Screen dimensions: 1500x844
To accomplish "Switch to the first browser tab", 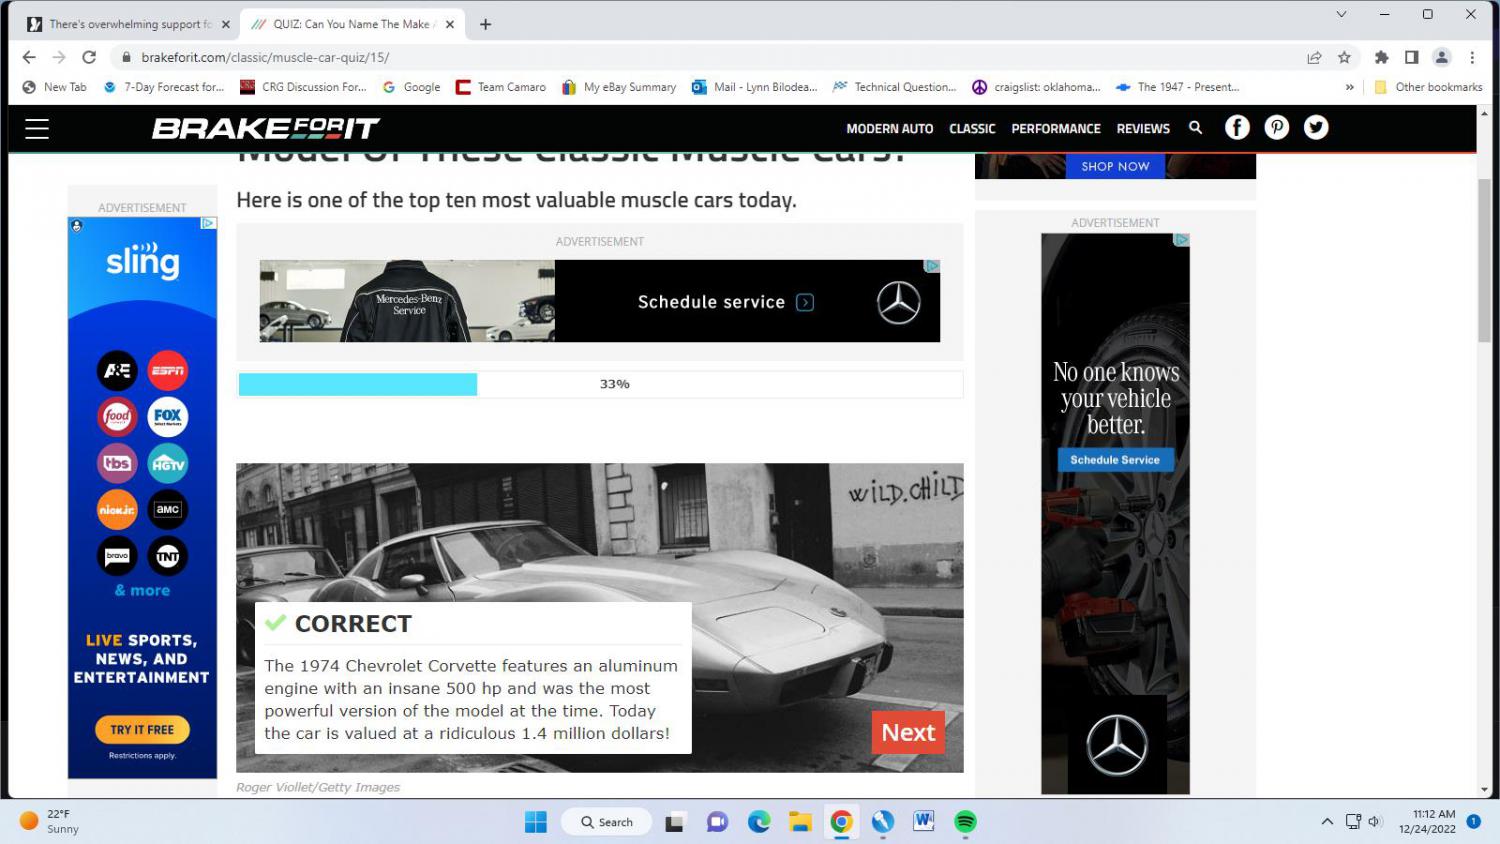I will 128,24.
